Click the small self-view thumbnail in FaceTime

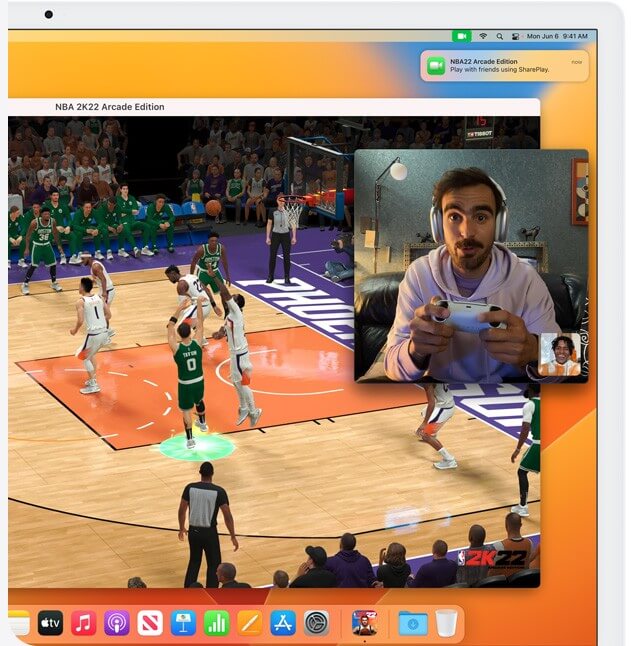(560, 355)
